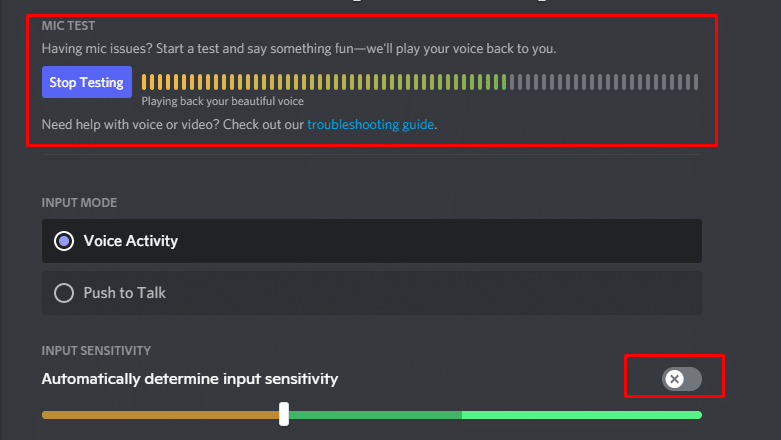The image size is (781, 440).
Task: Click the INPUT MODE section heading
Action: tap(79, 203)
